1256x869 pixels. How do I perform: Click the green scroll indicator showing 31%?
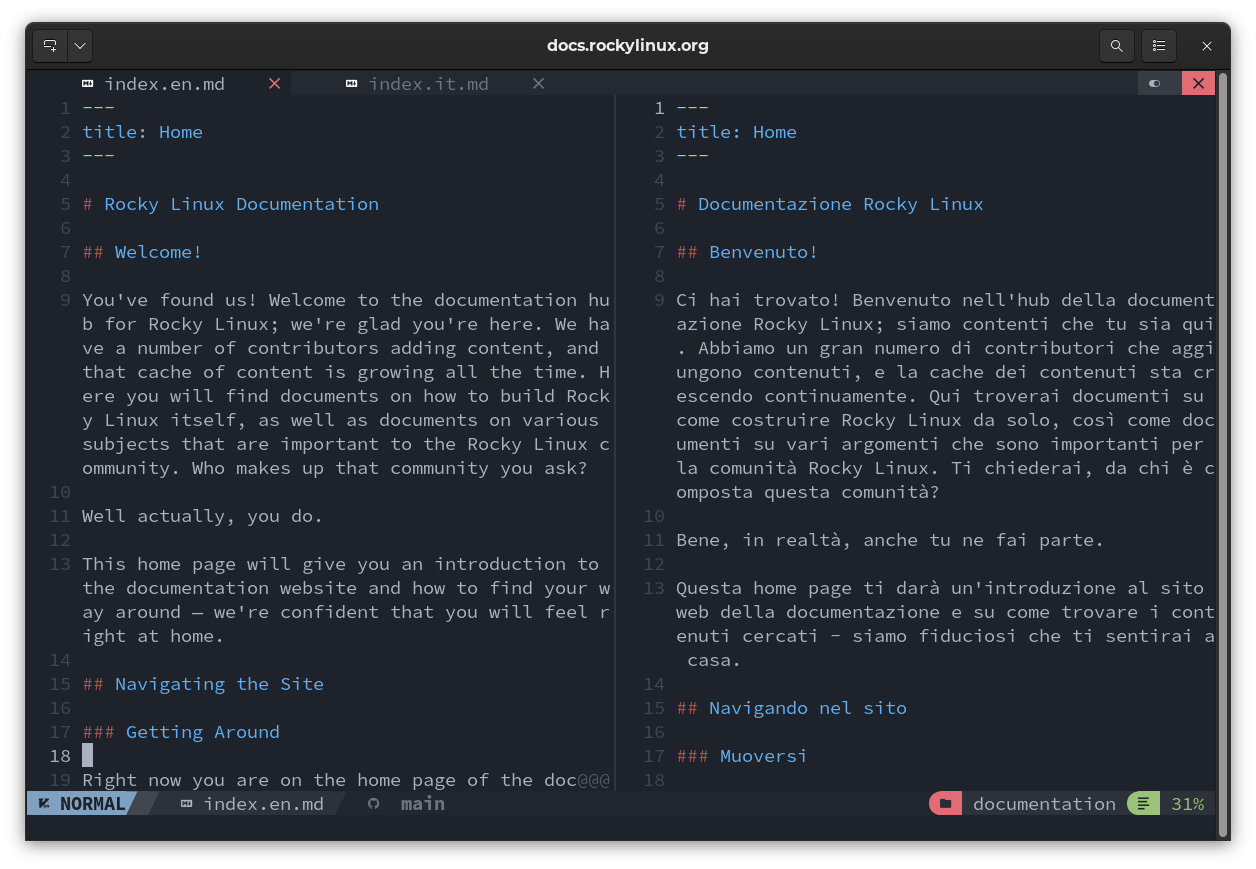point(1143,803)
